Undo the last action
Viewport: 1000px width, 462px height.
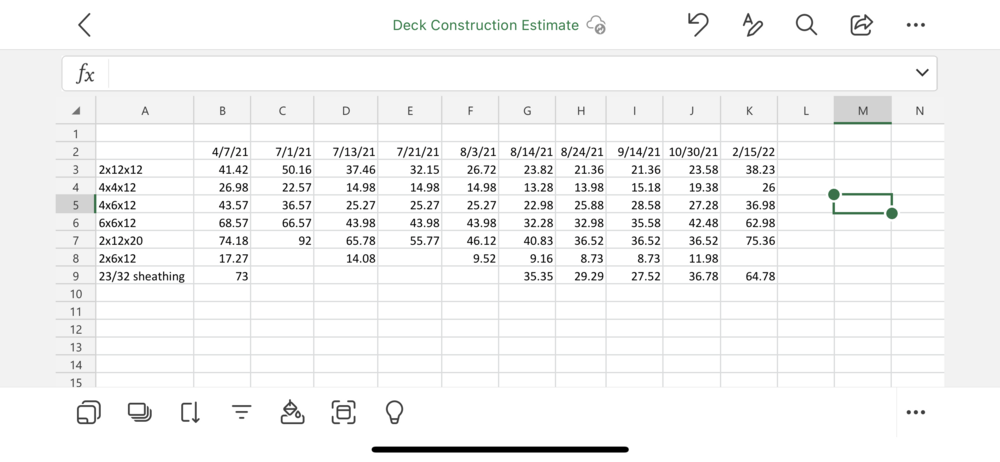(x=698, y=25)
